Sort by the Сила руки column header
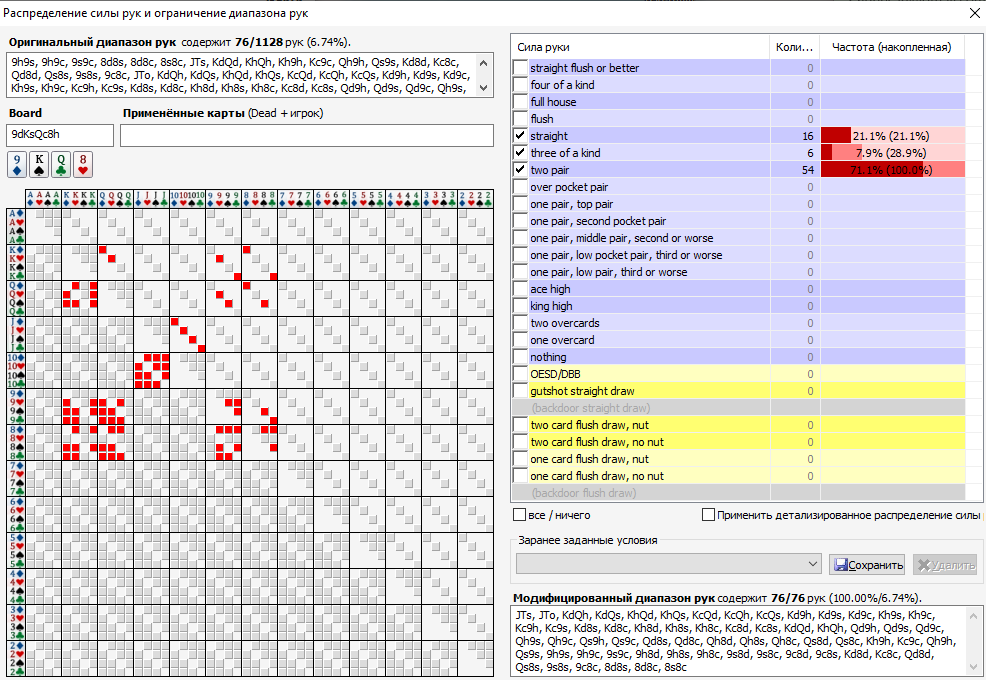Image resolution: width=986 pixels, height=680 pixels. pyautogui.click(x=640, y=47)
